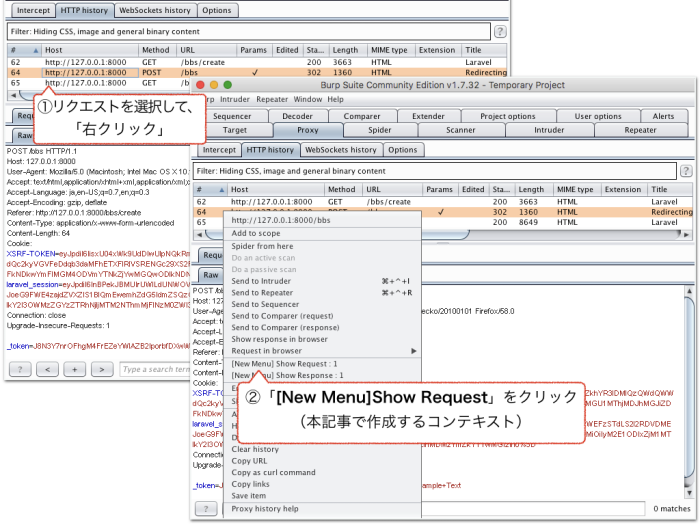700x525 pixels.
Task: Click the green zoom button of front window
Action: [x=228, y=85]
